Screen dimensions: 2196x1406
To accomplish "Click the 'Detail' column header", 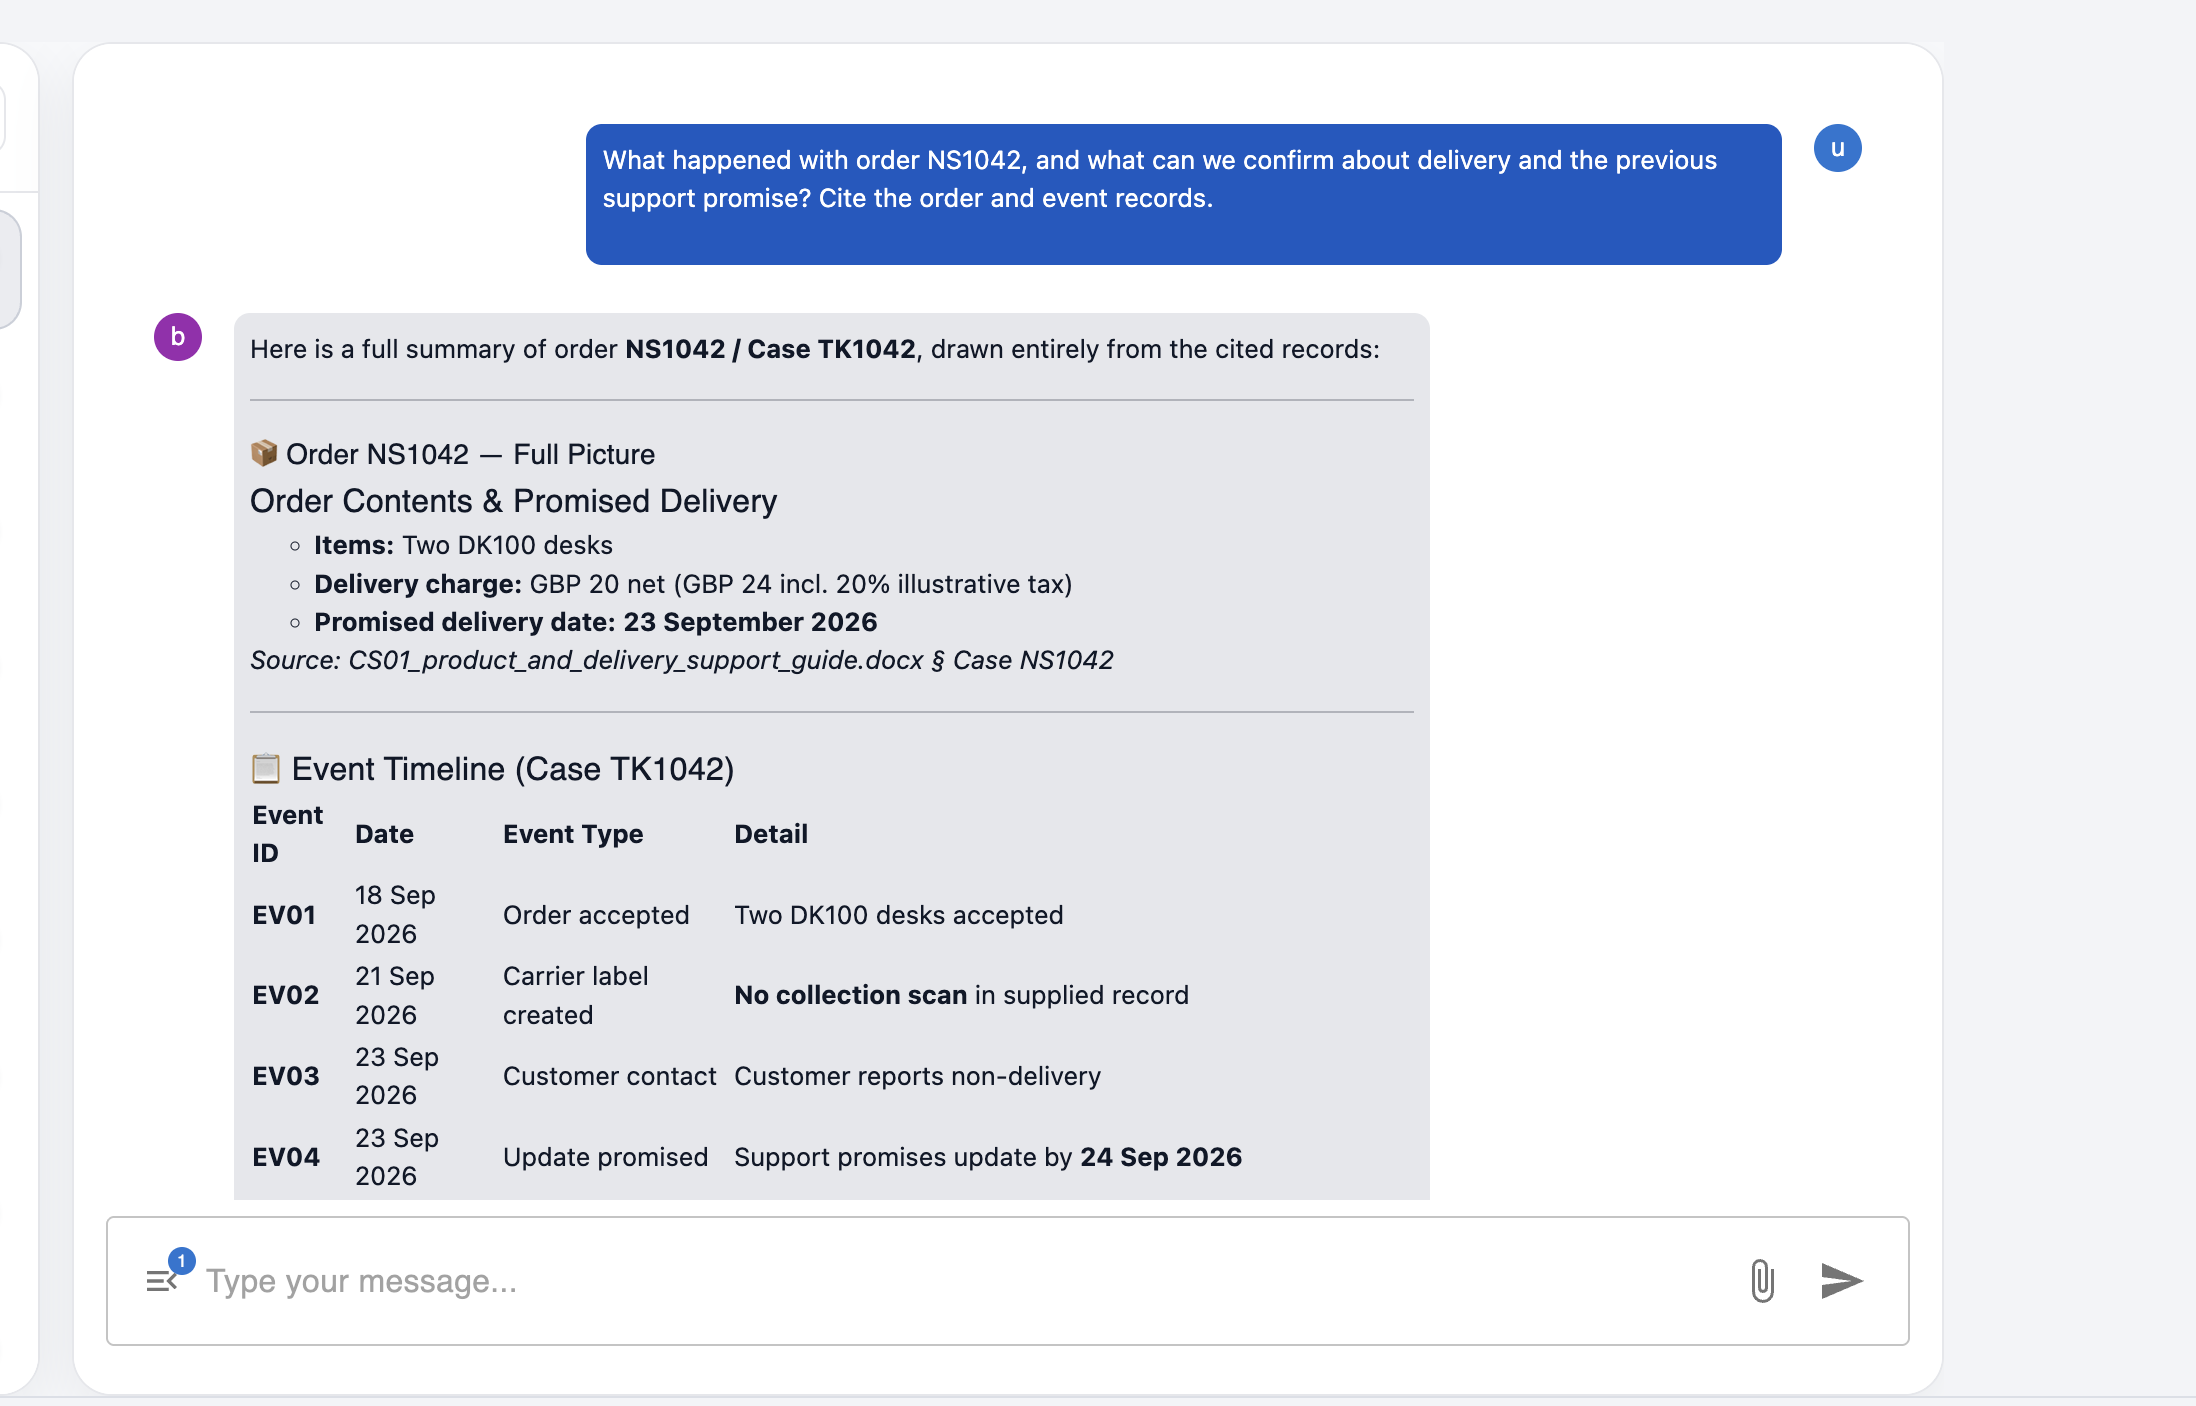I will (x=771, y=834).
